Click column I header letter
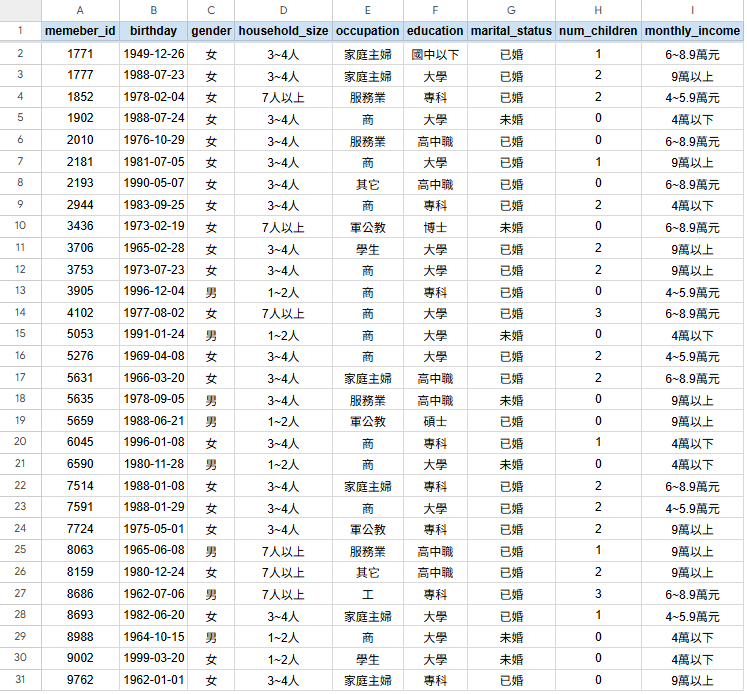This screenshot has width=747, height=694. (x=692, y=10)
